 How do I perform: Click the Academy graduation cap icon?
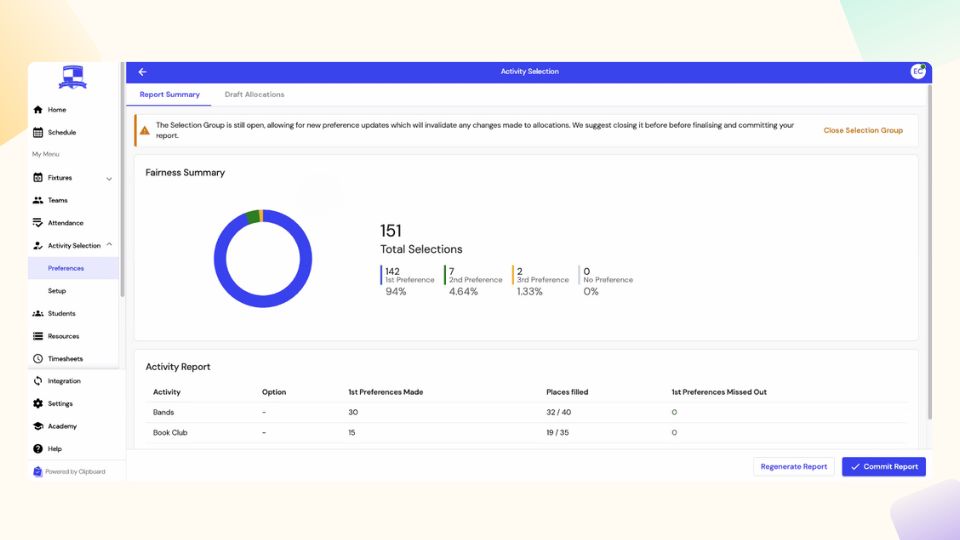tap(38, 426)
